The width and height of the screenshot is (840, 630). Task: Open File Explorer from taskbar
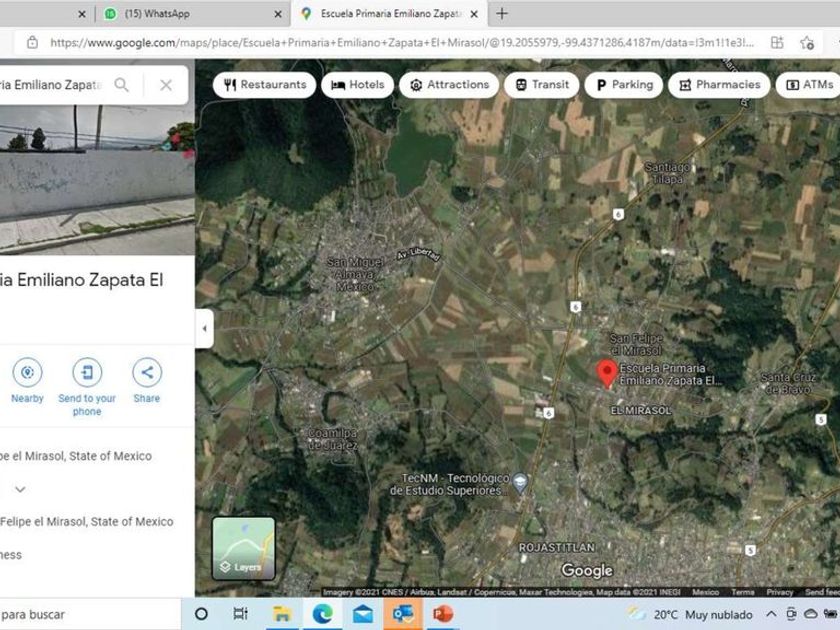click(282, 614)
